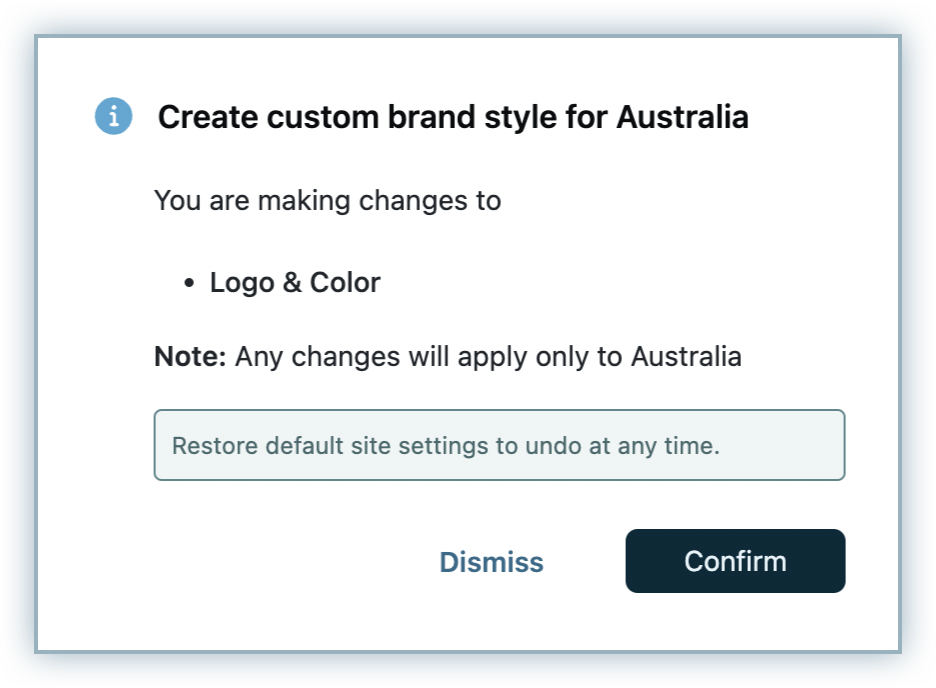Click the bold 'Note:' label
Viewport: 936px width, 688px height.
pyautogui.click(x=190, y=357)
